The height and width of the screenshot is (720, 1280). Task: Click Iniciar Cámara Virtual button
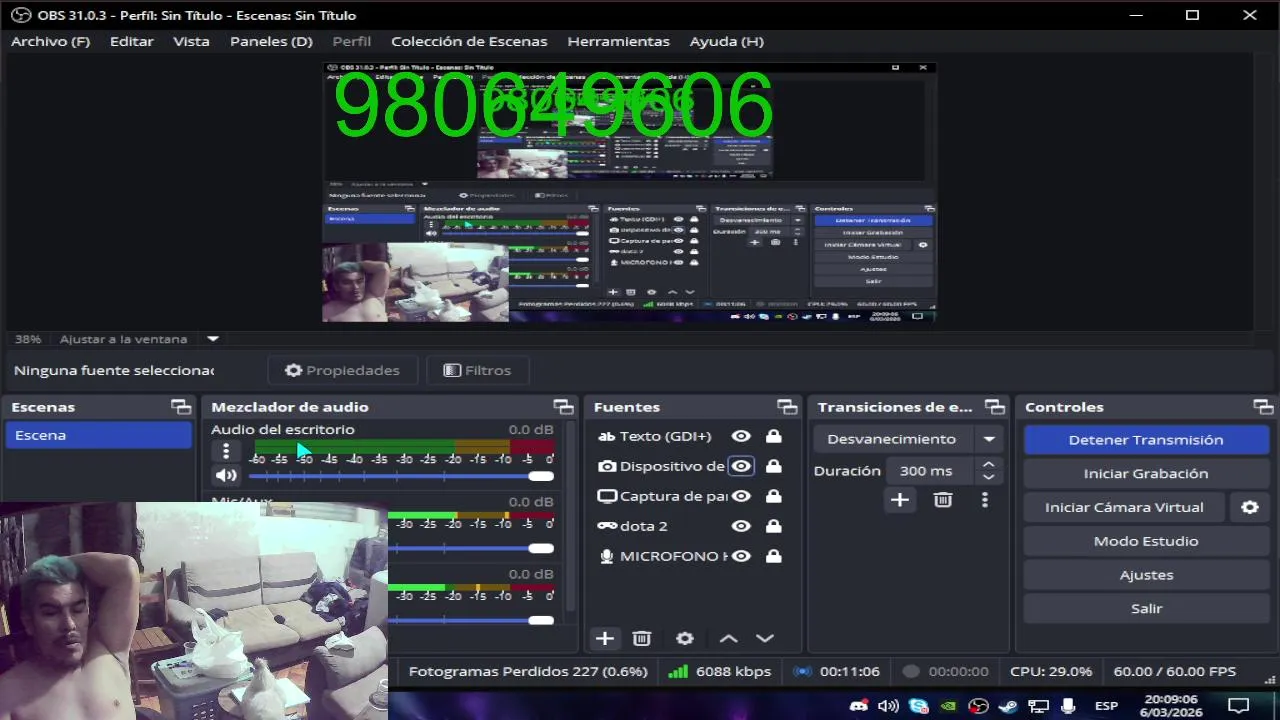pos(1124,507)
